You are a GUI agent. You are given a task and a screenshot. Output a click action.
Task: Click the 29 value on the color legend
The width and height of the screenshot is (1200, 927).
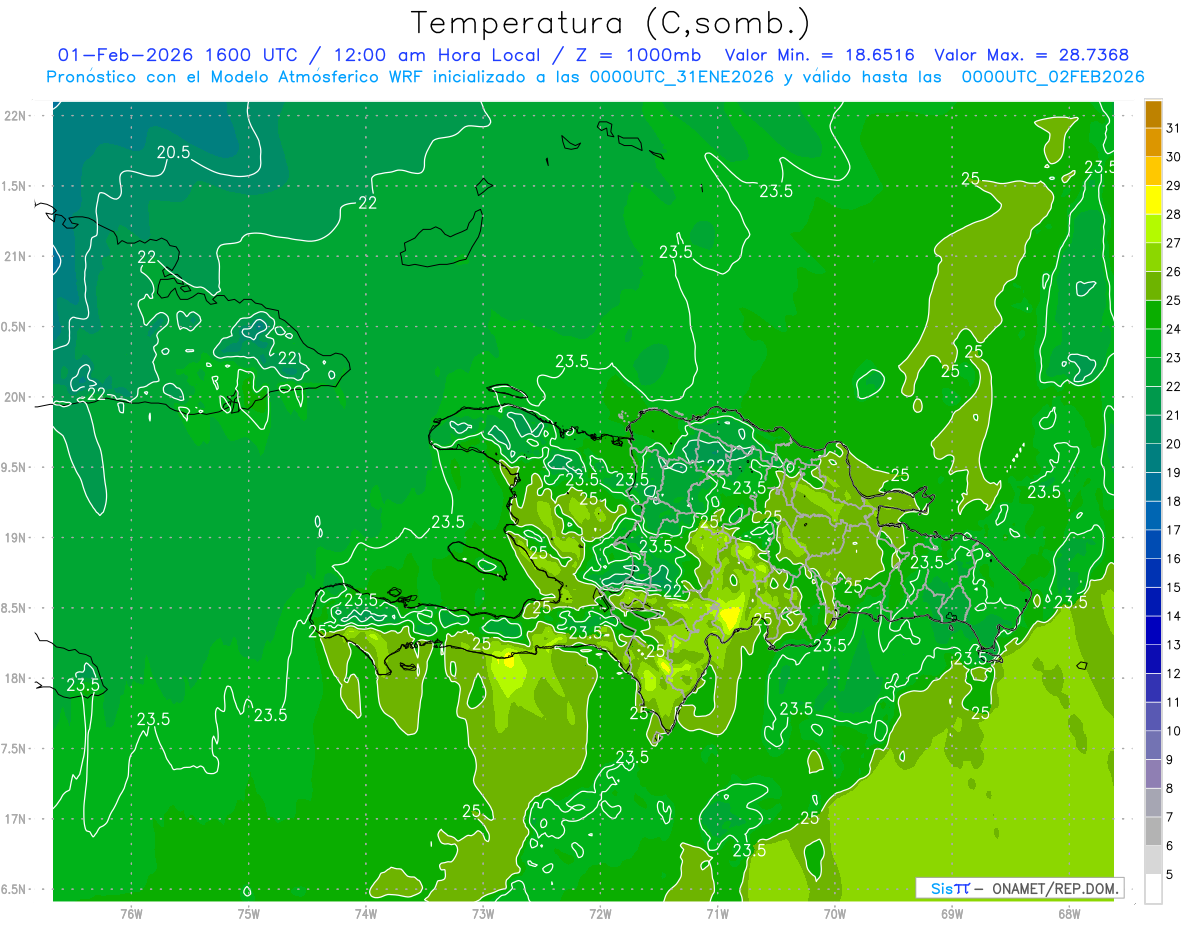click(x=1174, y=185)
